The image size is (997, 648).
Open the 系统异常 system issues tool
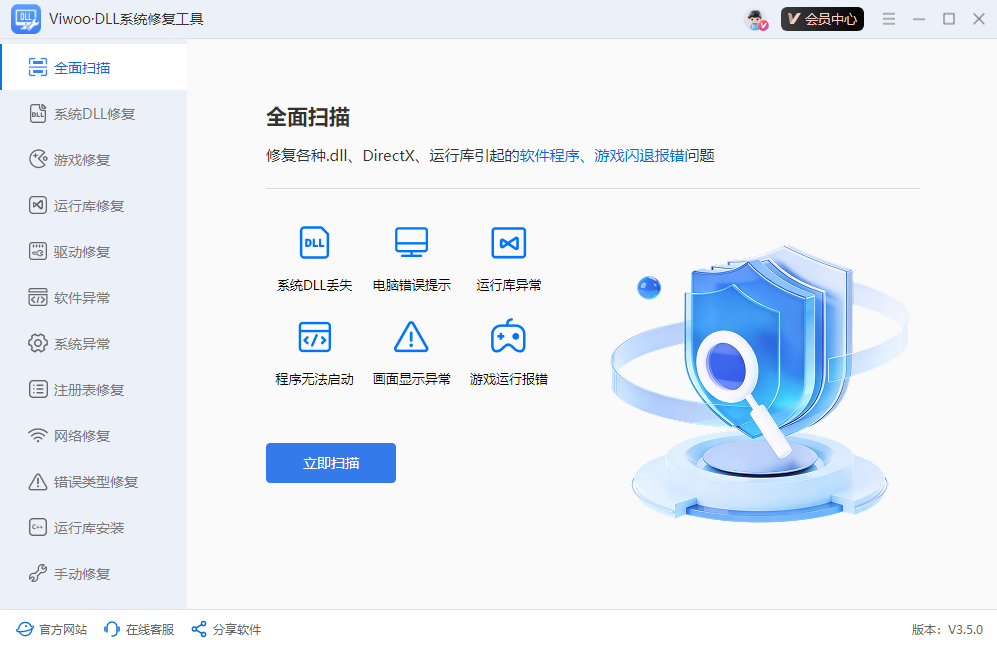click(x=36, y=343)
